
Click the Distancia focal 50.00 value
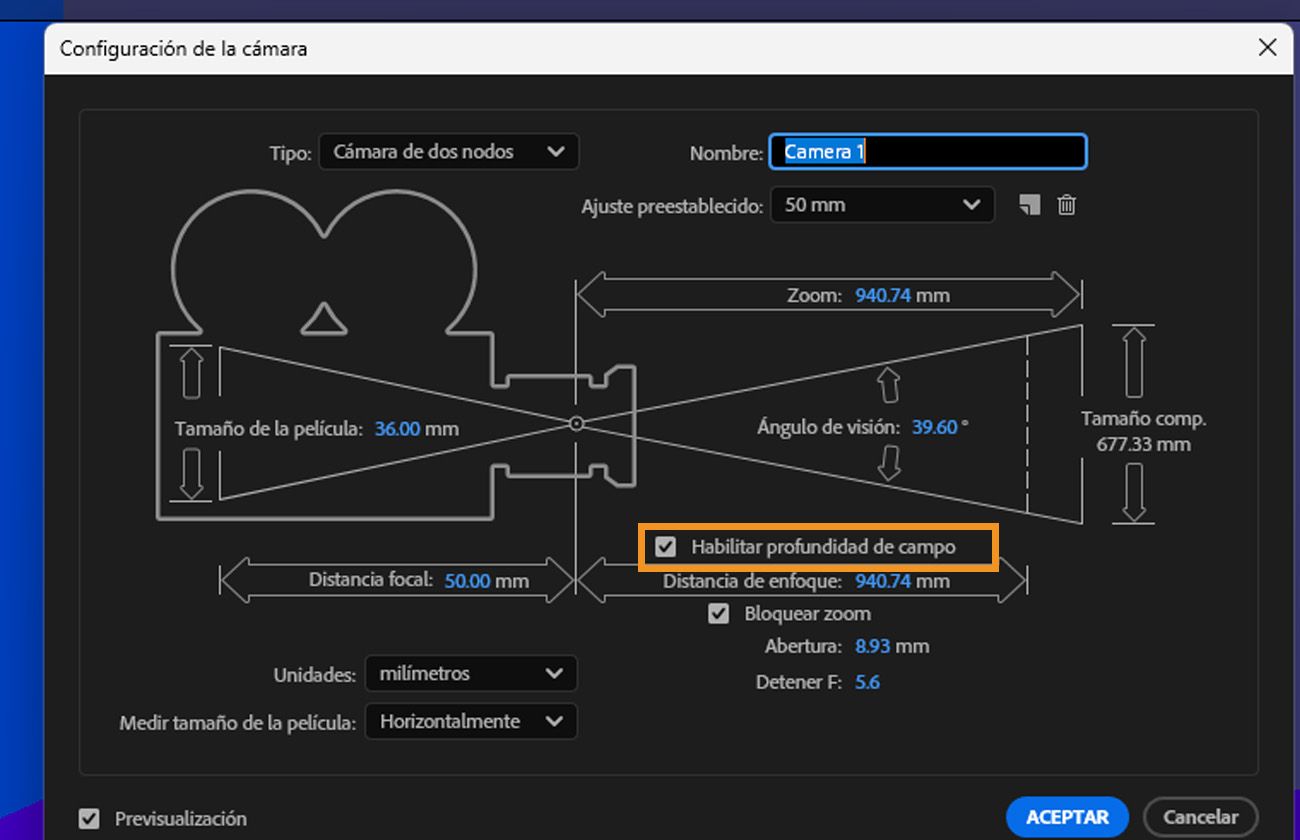tap(467, 580)
